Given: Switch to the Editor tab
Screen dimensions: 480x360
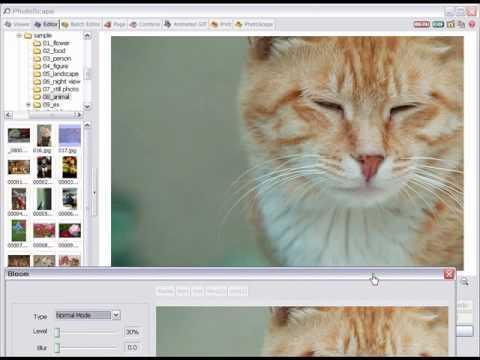Looking at the screenshot, I should [46, 24].
